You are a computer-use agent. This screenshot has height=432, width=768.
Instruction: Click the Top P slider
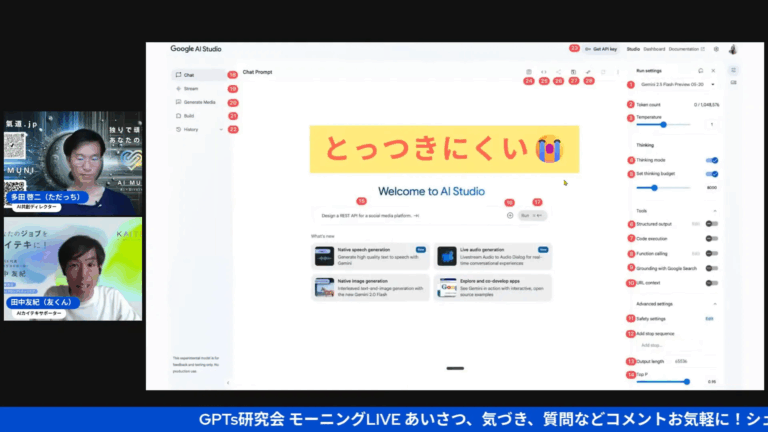[x=663, y=382]
